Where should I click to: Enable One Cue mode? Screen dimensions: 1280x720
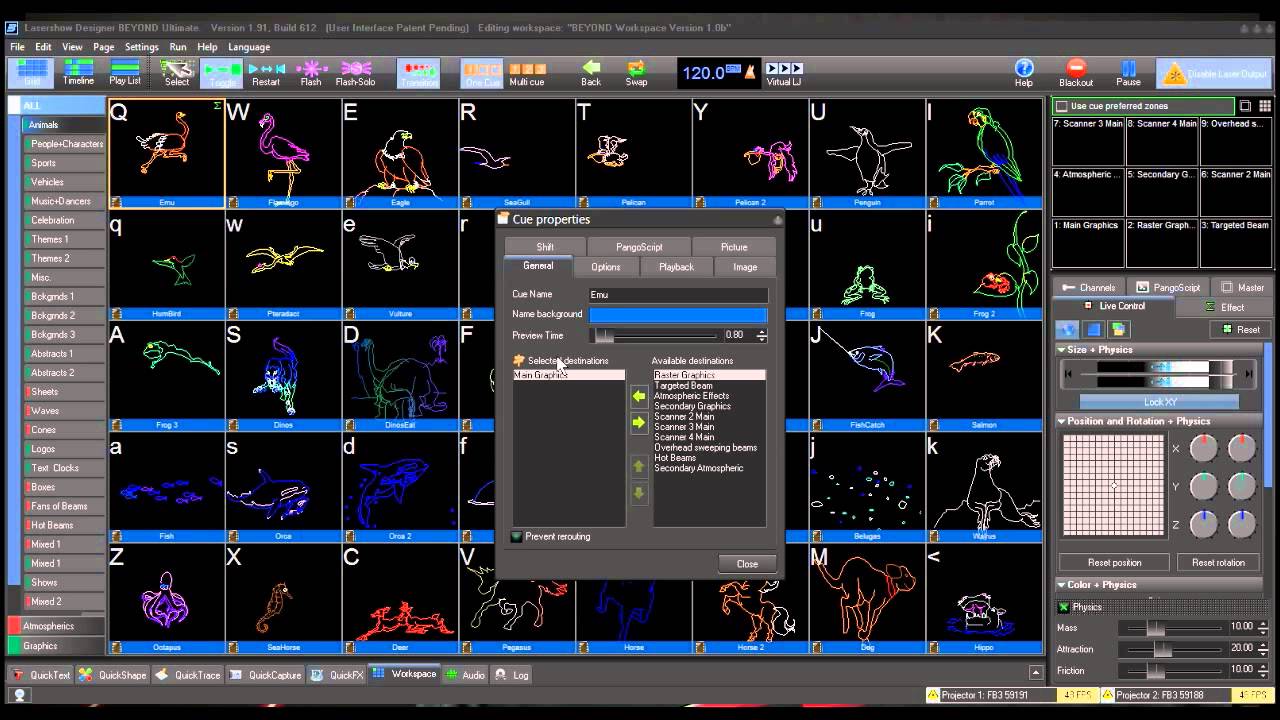(x=482, y=73)
